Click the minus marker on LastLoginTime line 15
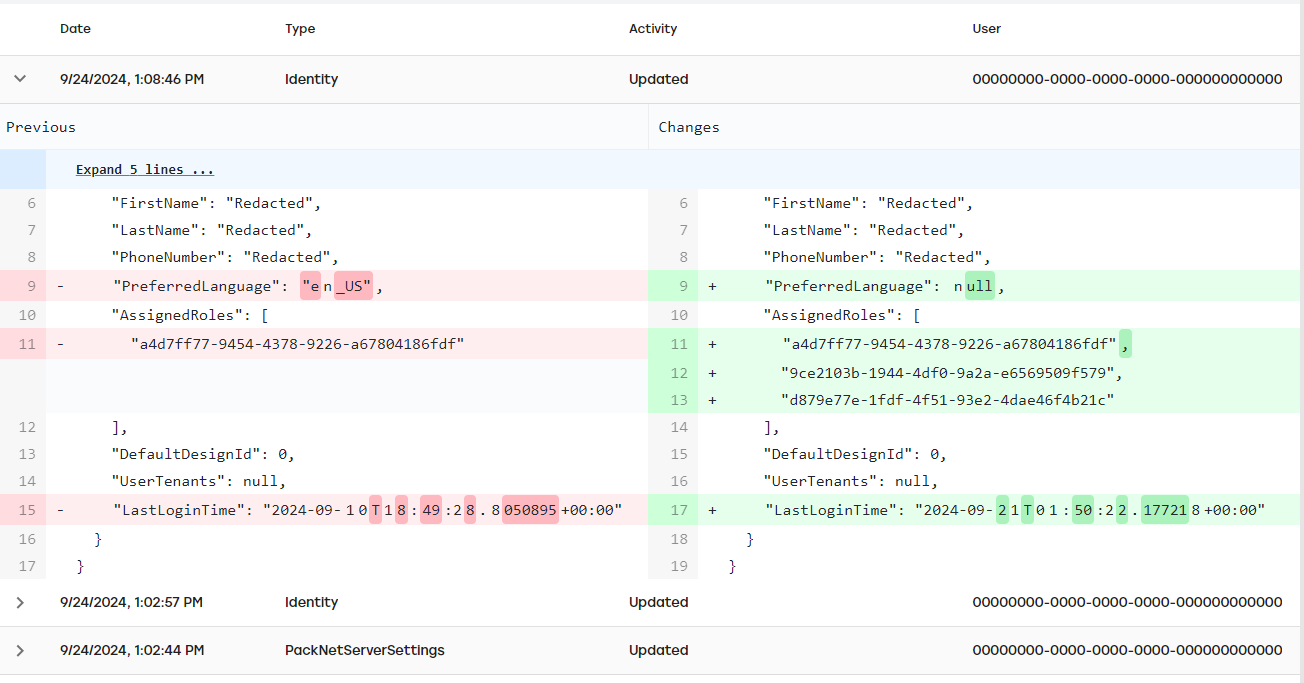 (59, 510)
